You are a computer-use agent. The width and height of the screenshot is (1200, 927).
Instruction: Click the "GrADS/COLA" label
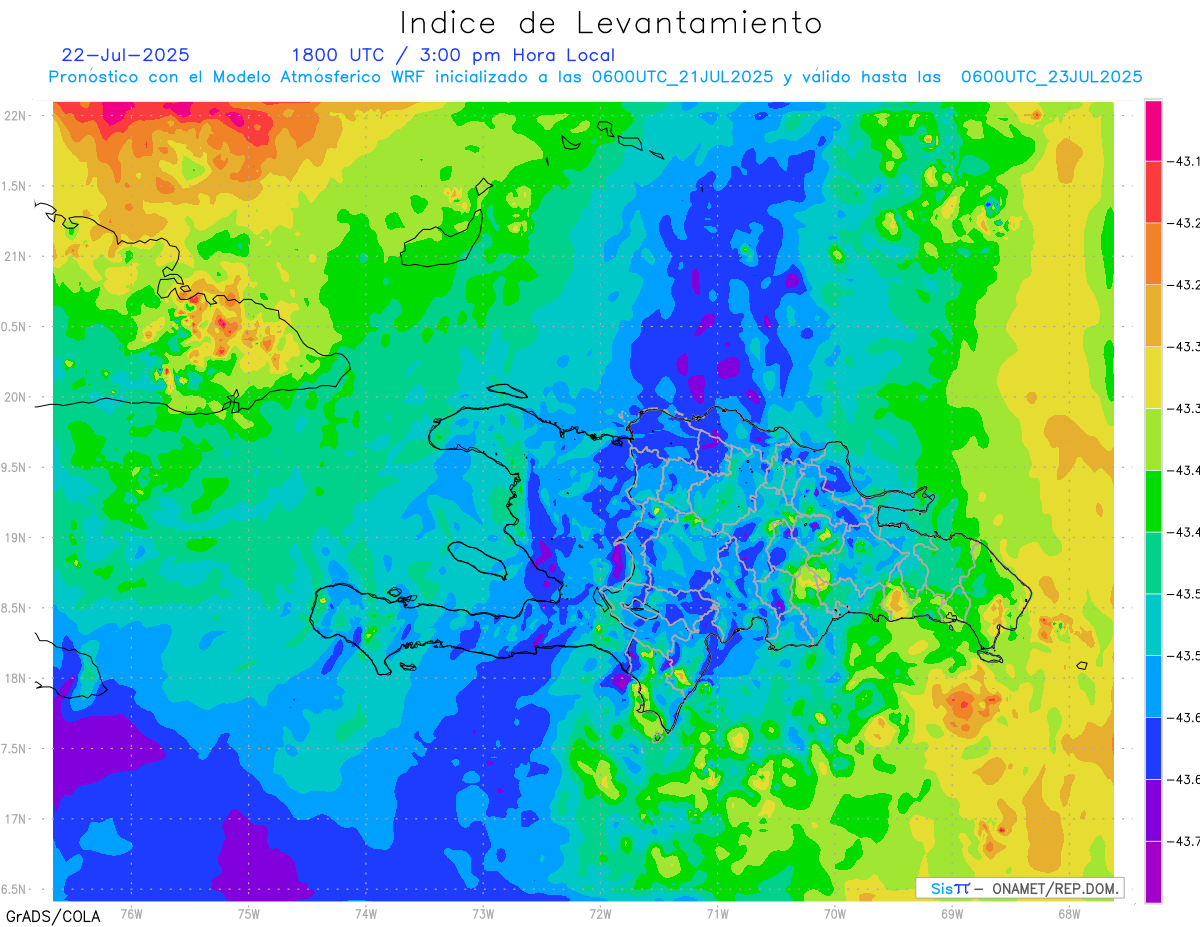pos(53,916)
